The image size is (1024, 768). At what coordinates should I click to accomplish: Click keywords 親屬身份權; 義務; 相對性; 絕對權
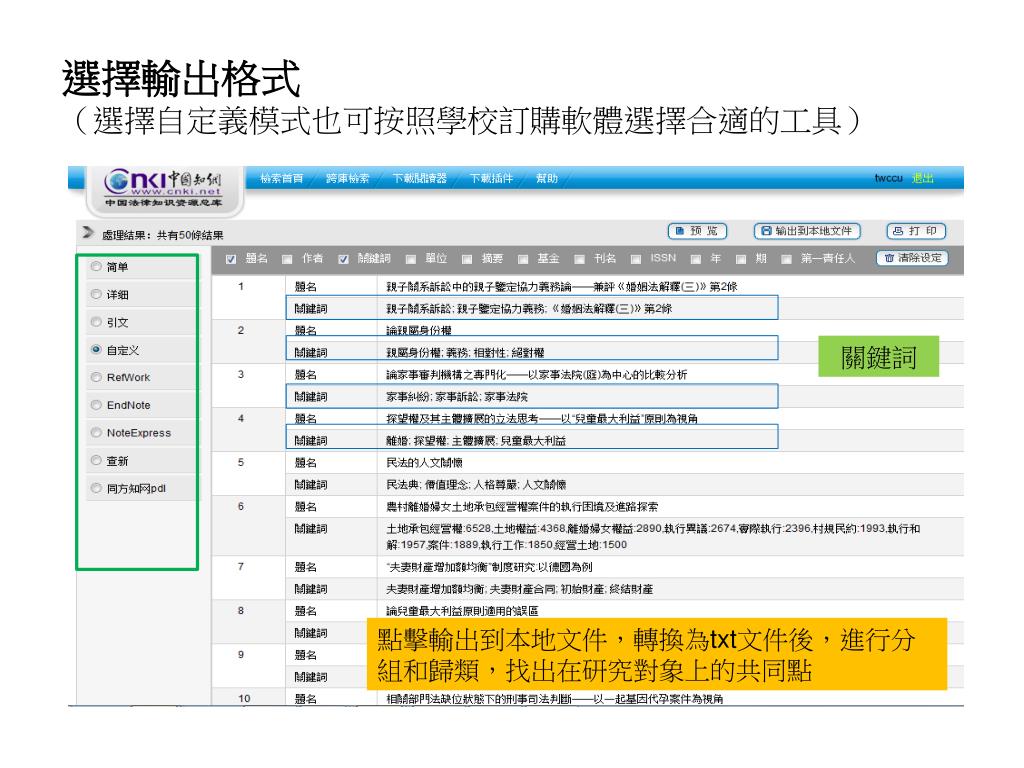[x=465, y=353]
